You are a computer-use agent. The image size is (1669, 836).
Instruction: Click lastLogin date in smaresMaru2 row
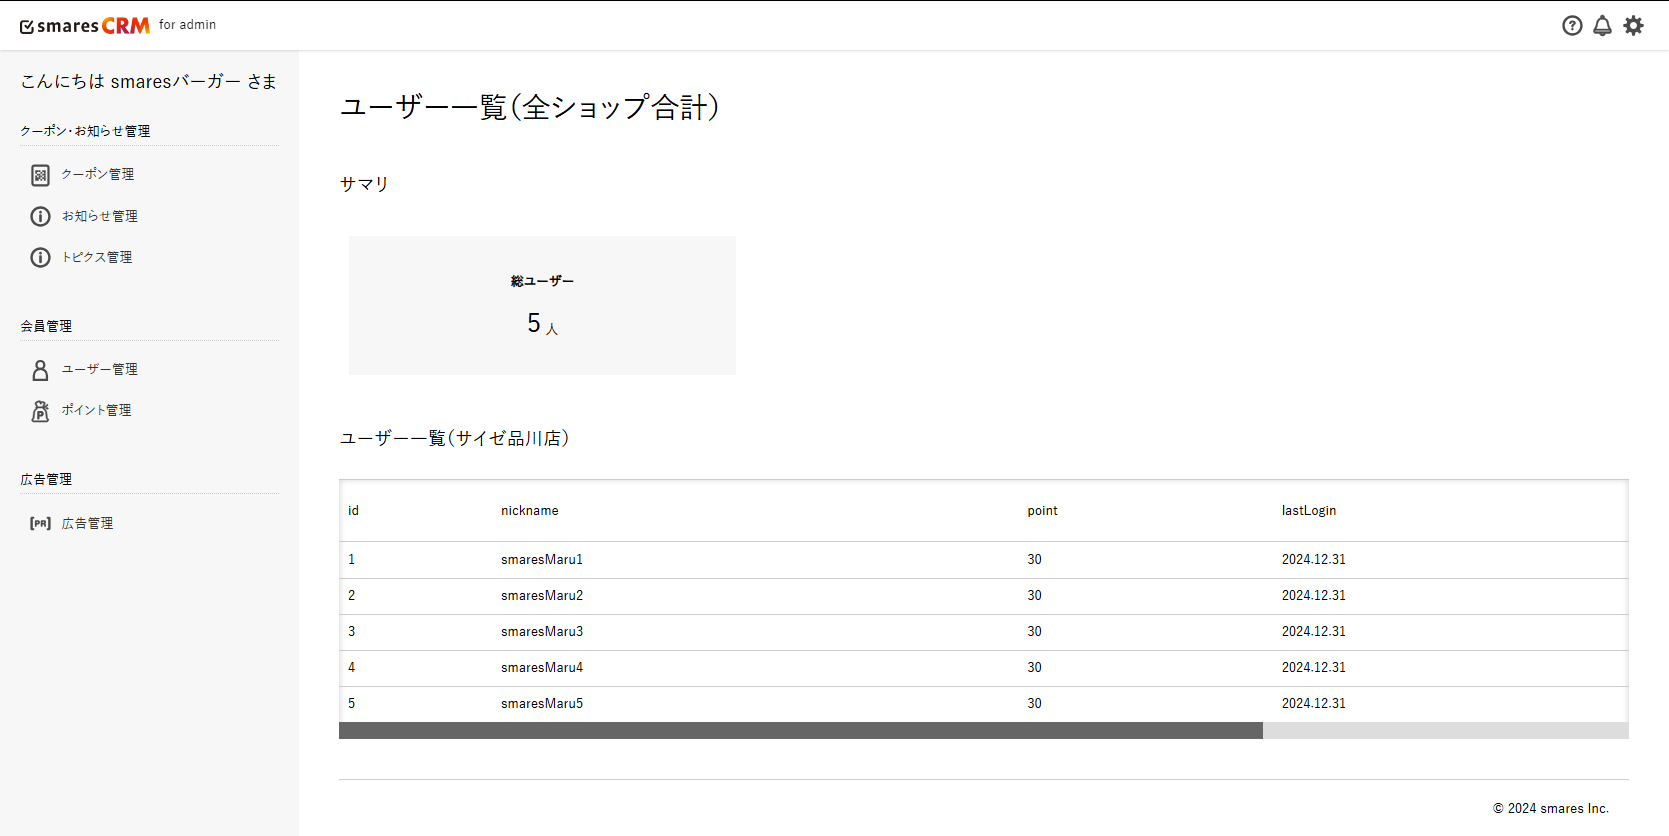pos(1314,596)
